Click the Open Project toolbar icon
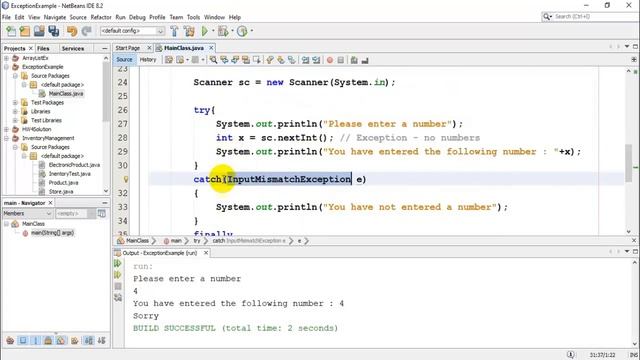Screen dimensions: 640x360 (x=39, y=31)
